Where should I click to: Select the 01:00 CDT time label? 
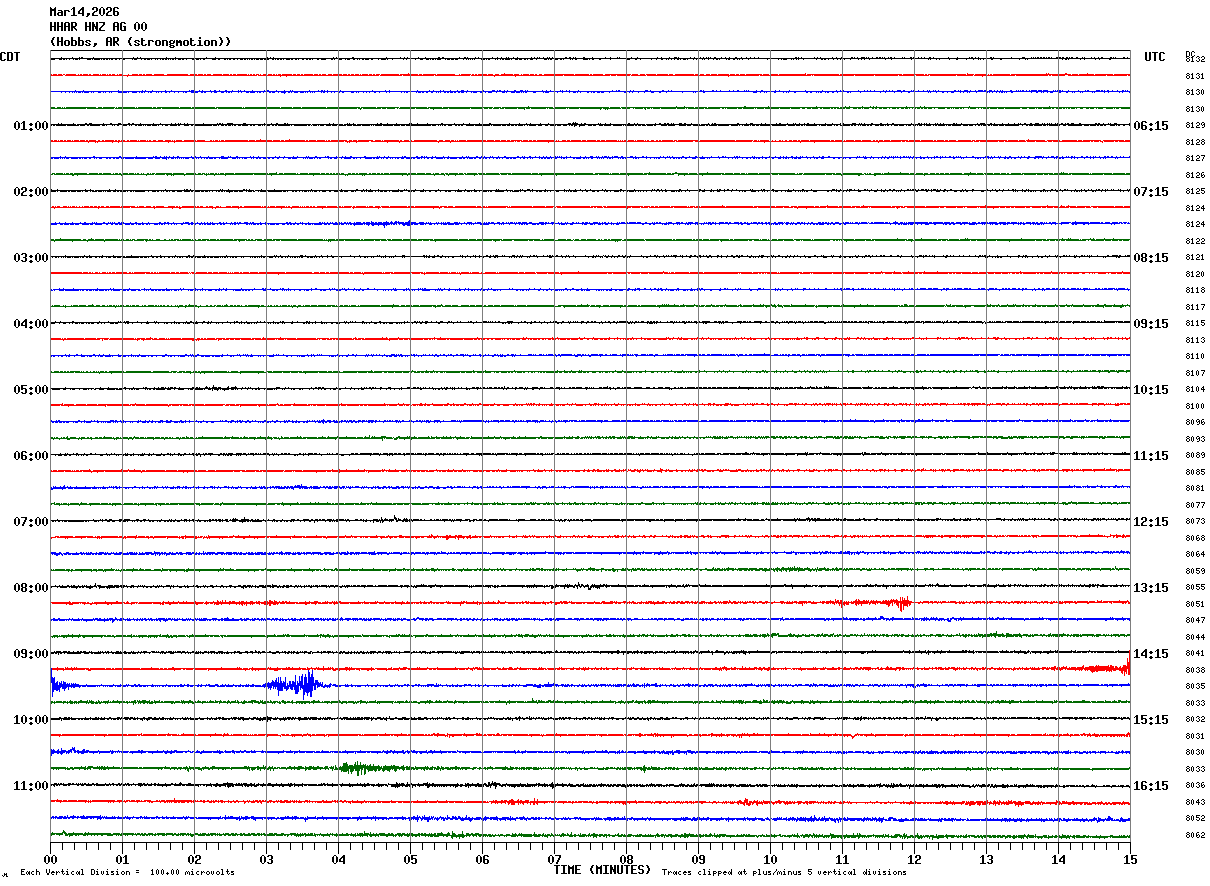tap(30, 126)
